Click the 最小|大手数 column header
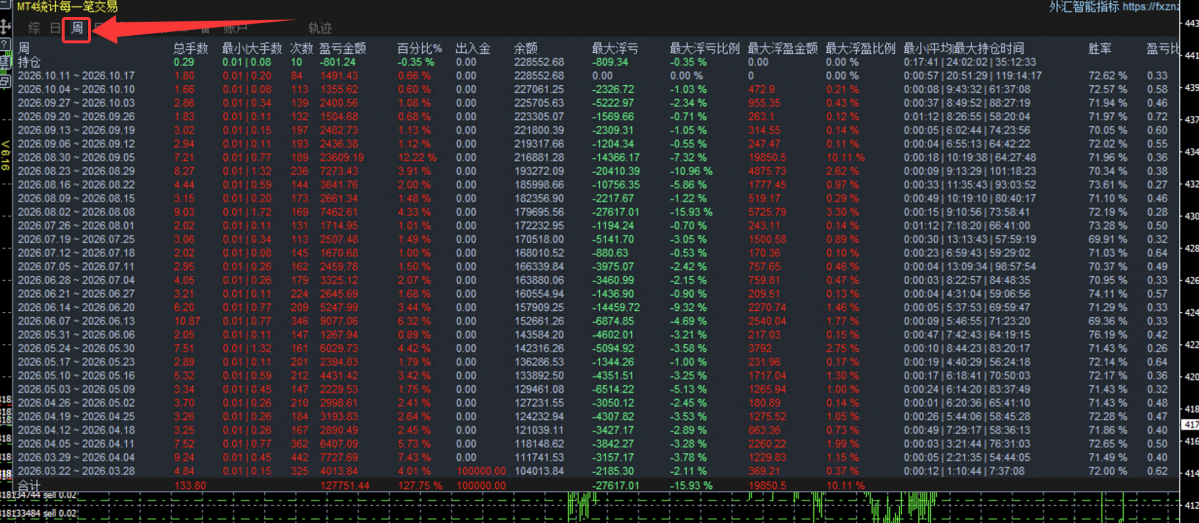This screenshot has width=1199, height=523. coord(252,48)
